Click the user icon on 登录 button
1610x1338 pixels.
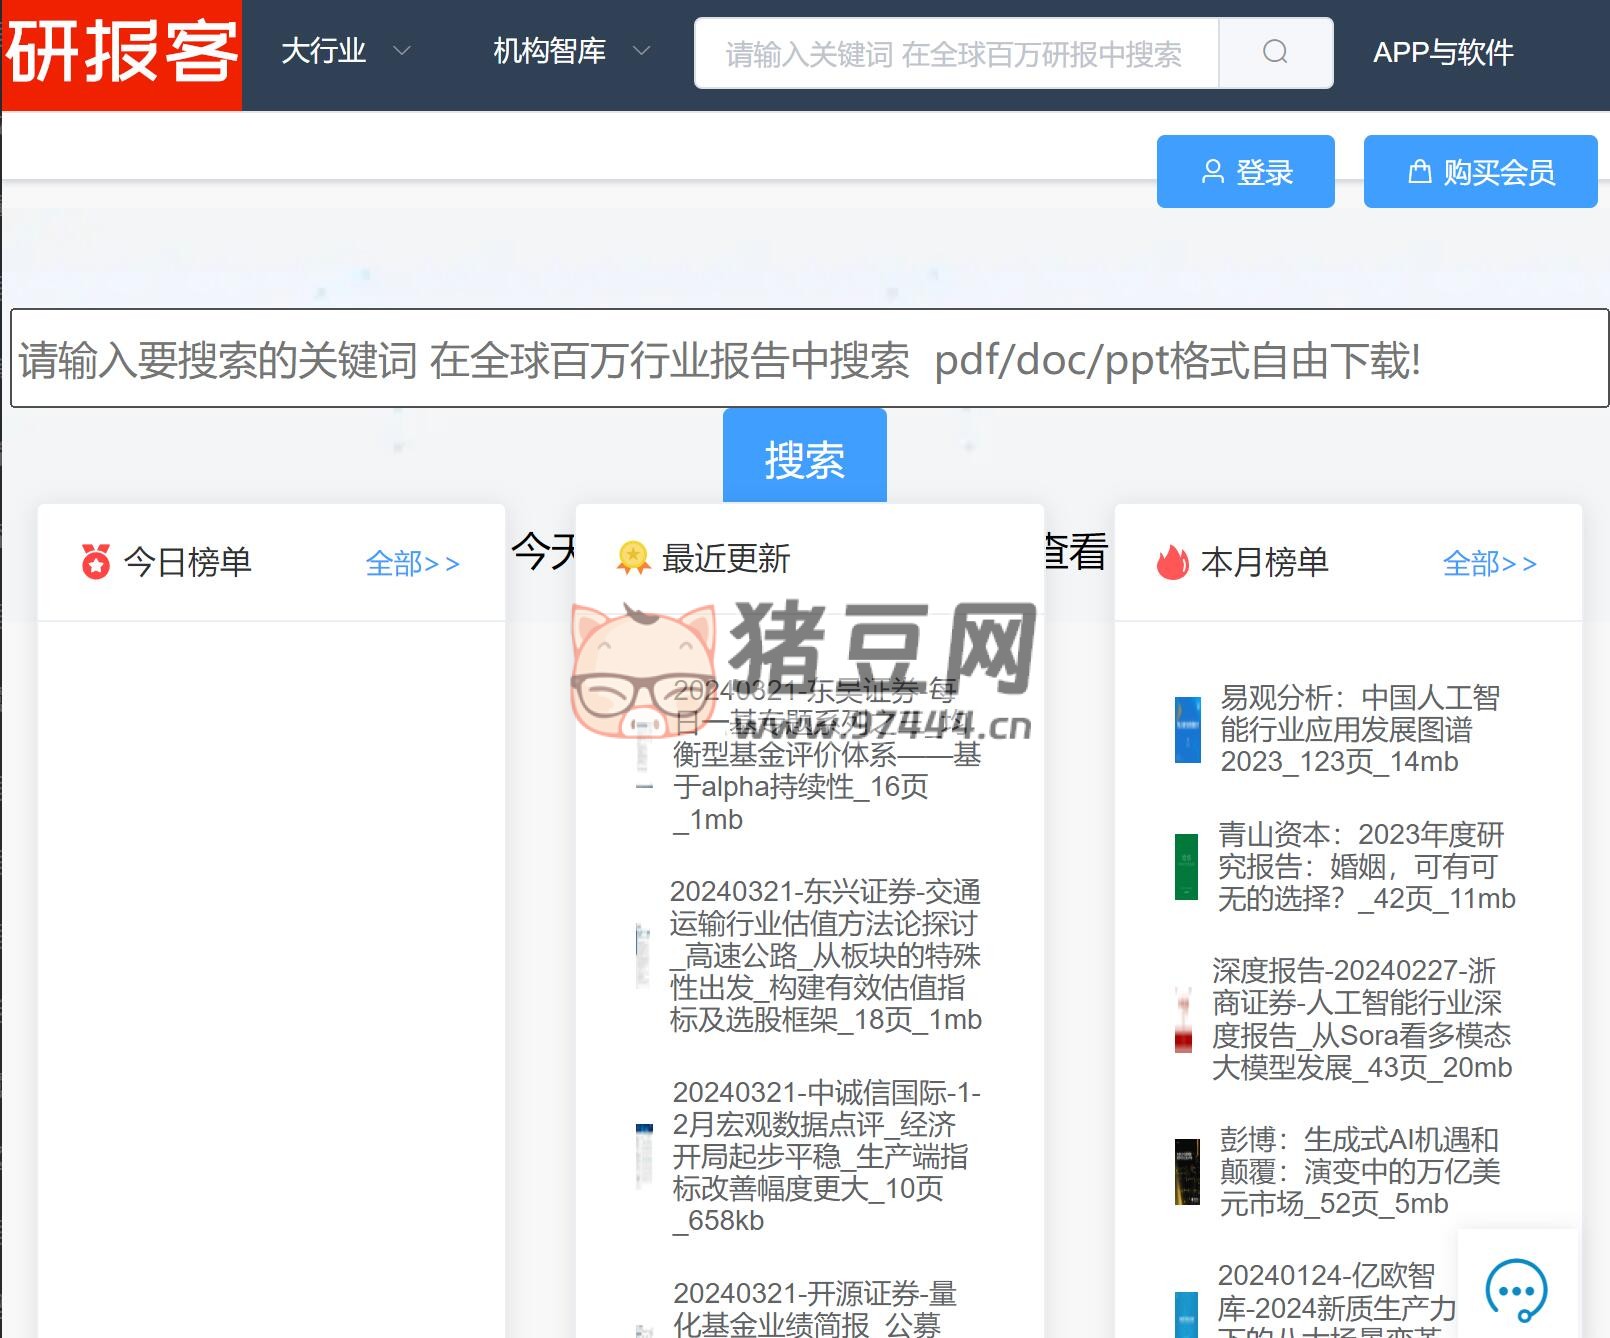point(1213,171)
